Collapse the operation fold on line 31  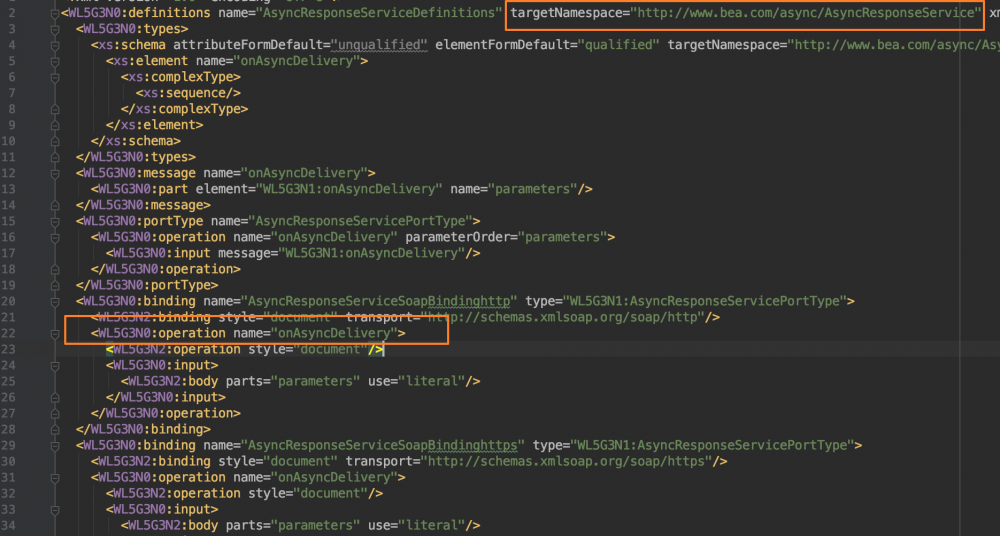pyautogui.click(x=55, y=477)
